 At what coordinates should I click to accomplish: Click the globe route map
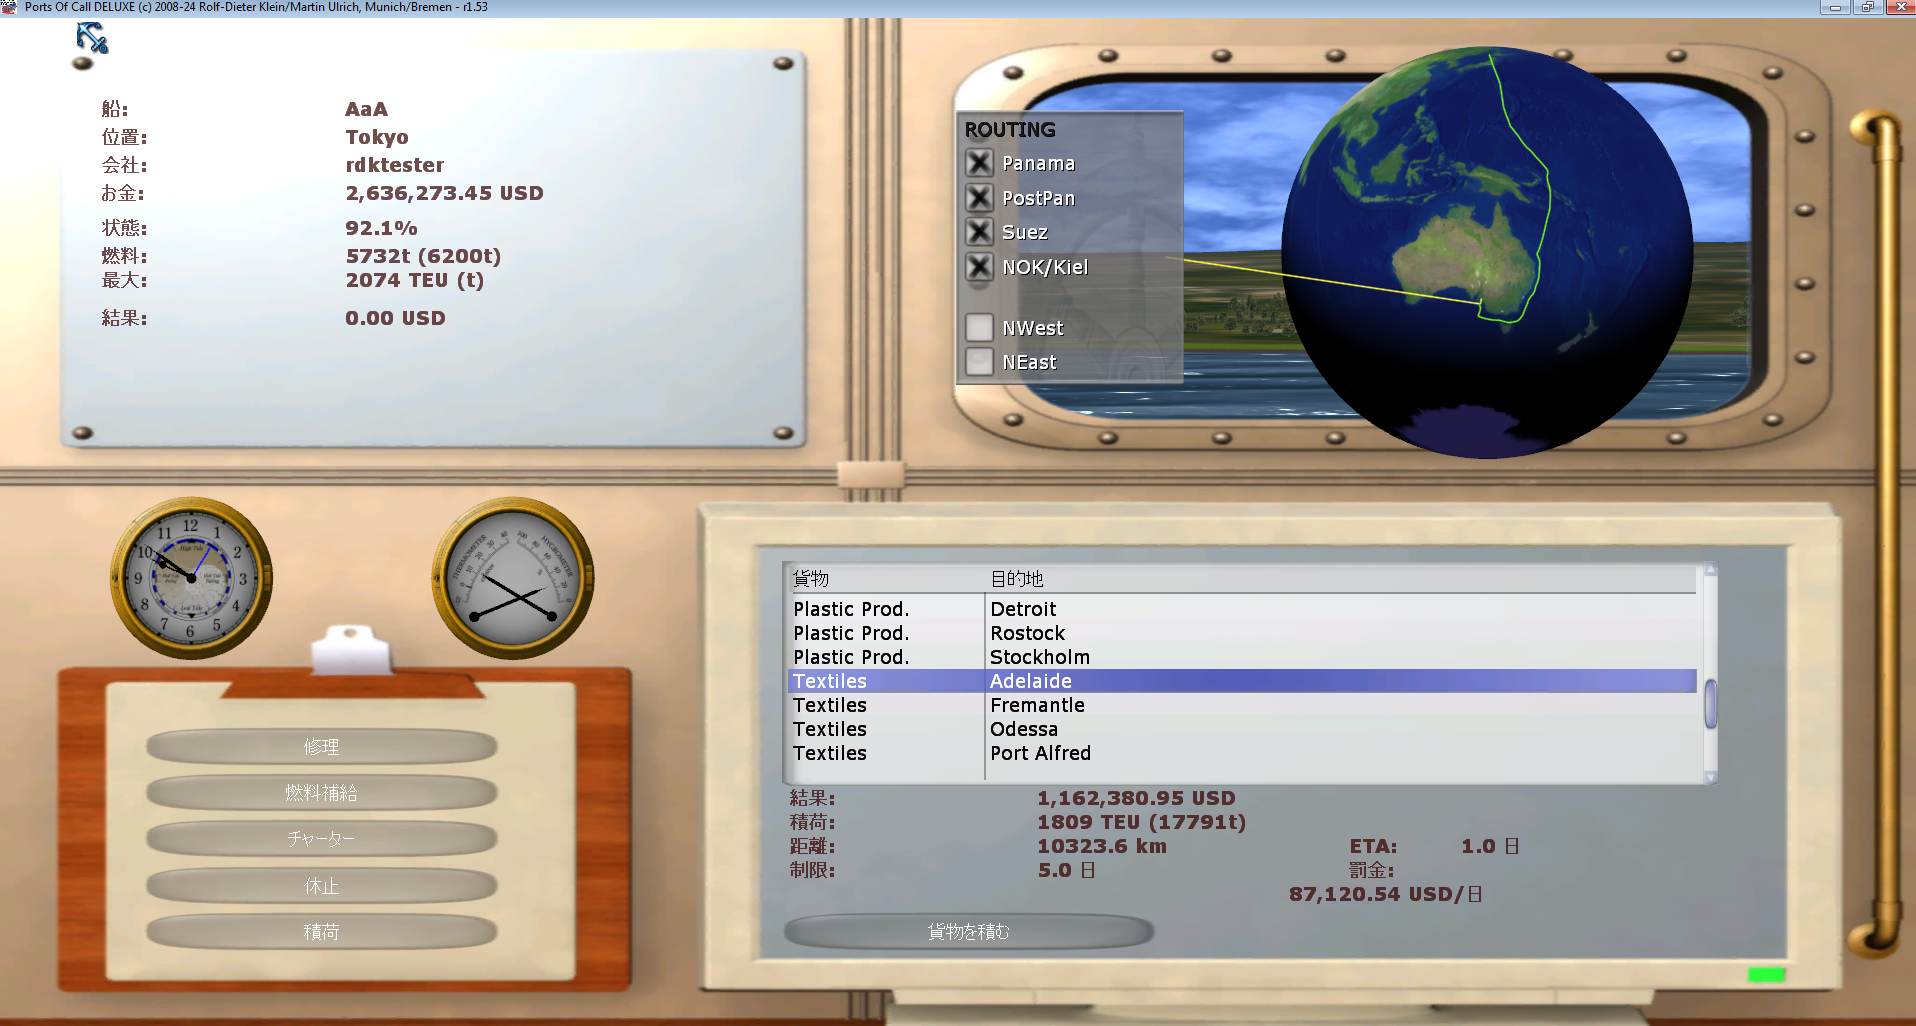tap(1487, 252)
